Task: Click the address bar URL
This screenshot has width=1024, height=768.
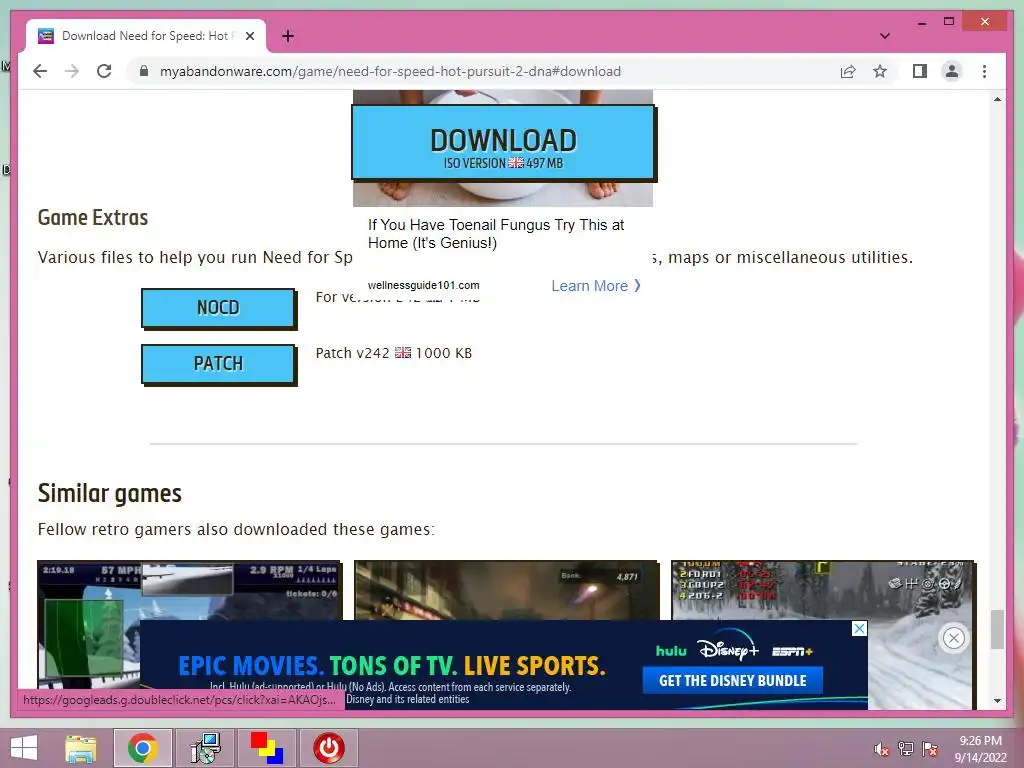Action: coord(390,71)
